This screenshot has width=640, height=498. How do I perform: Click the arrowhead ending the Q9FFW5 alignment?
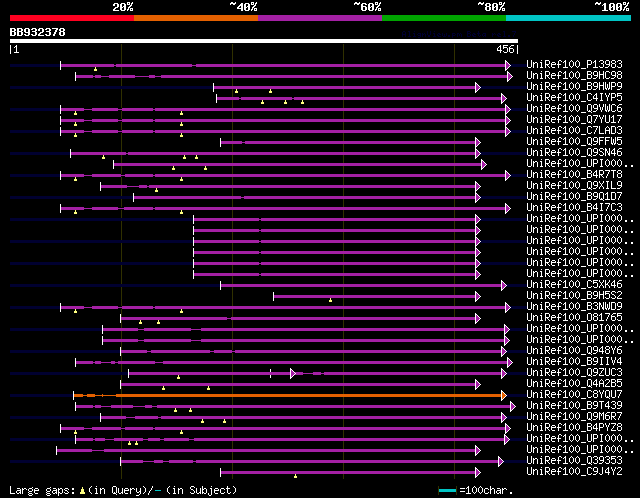(x=478, y=142)
